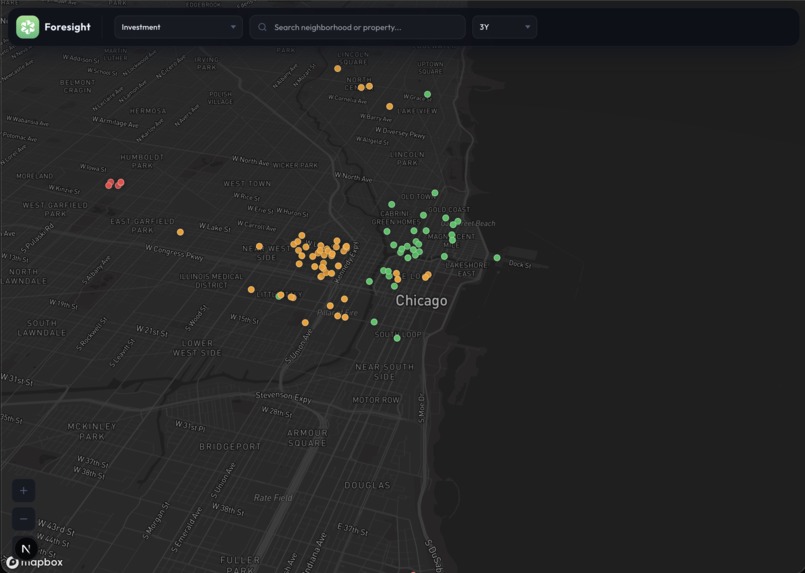Click the Stevenson Expy road label
Screen dimensions: 805x573
tap(283, 396)
